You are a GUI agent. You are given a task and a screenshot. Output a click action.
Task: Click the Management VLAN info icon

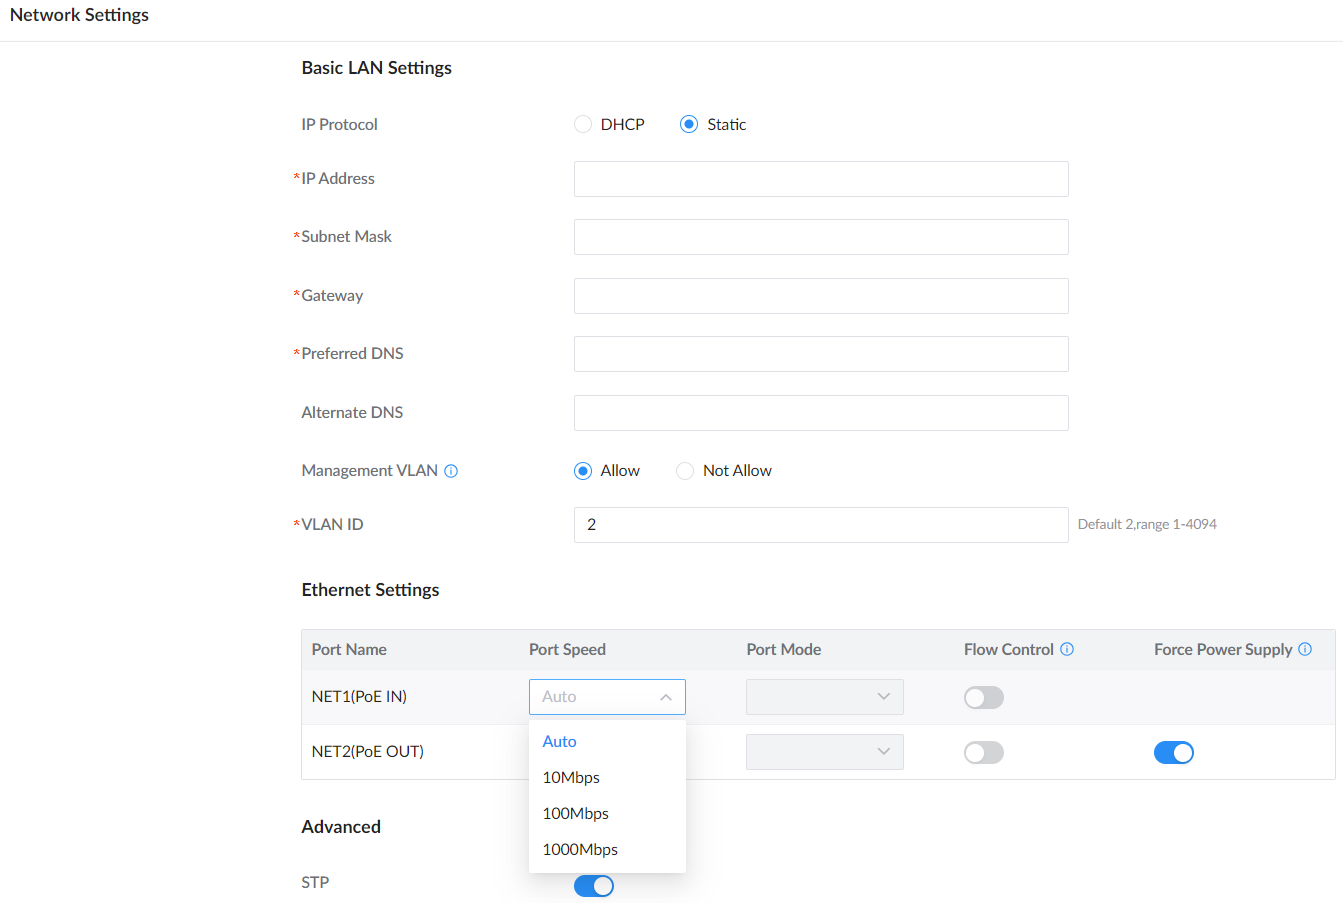click(451, 471)
